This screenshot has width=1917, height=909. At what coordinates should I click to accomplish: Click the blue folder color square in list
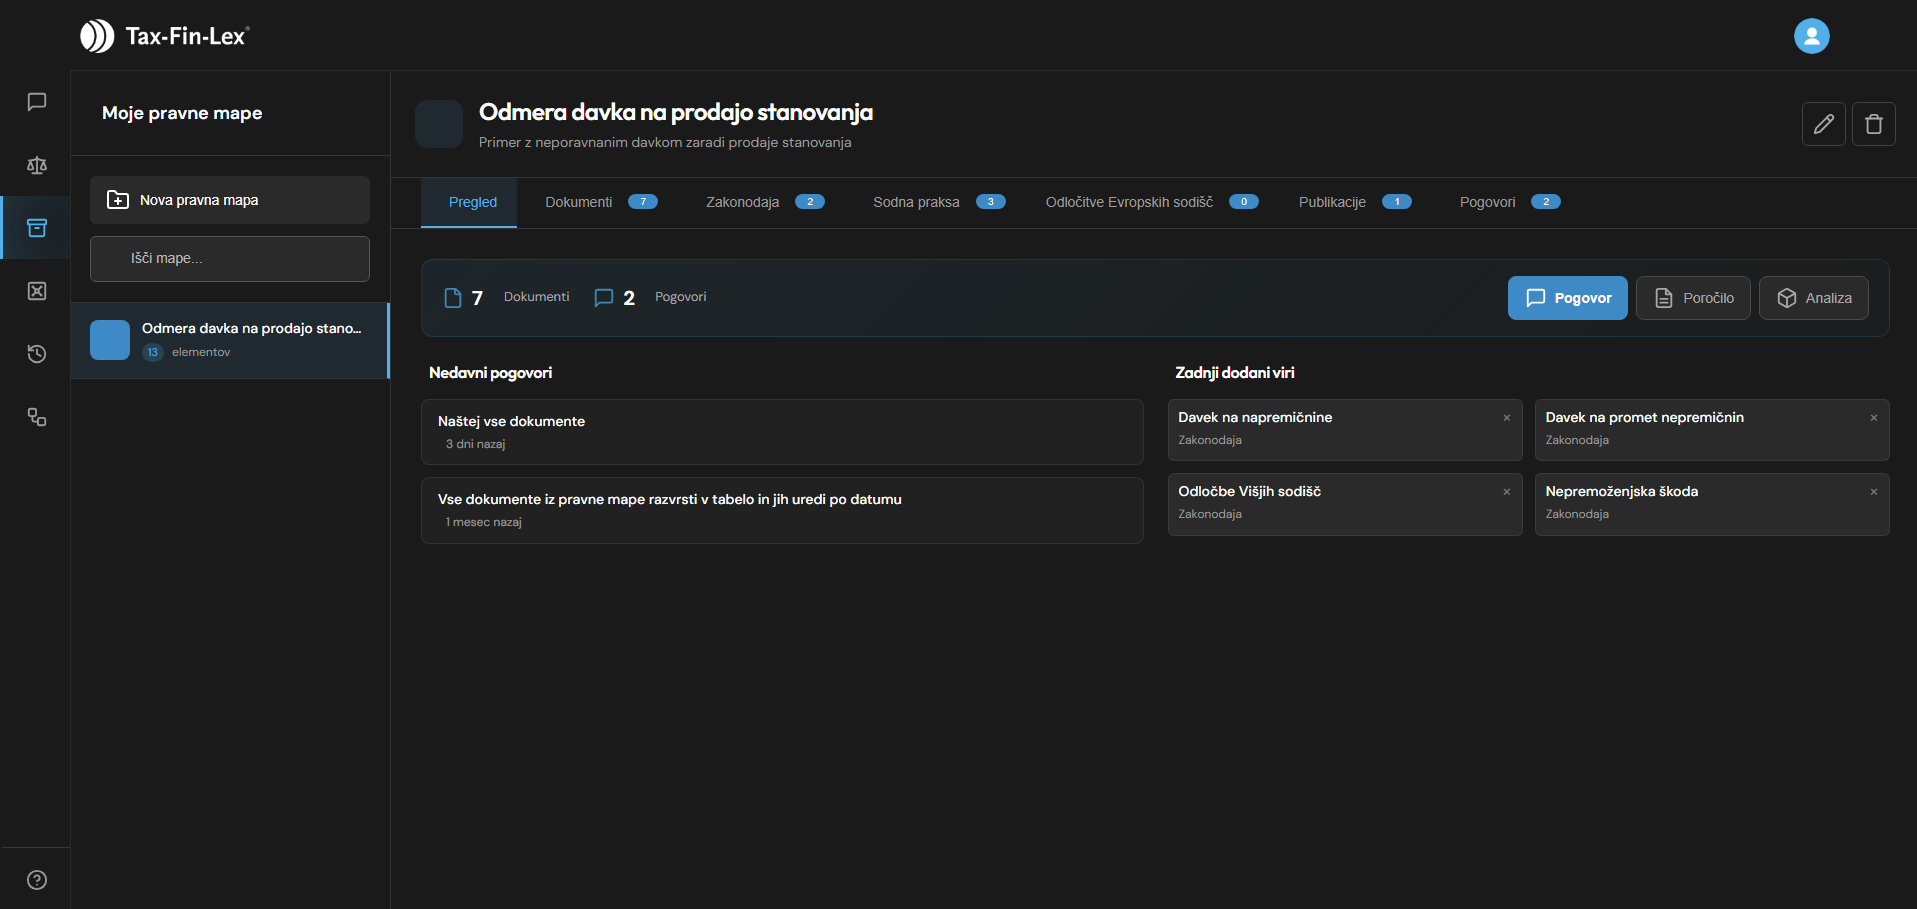(110, 340)
